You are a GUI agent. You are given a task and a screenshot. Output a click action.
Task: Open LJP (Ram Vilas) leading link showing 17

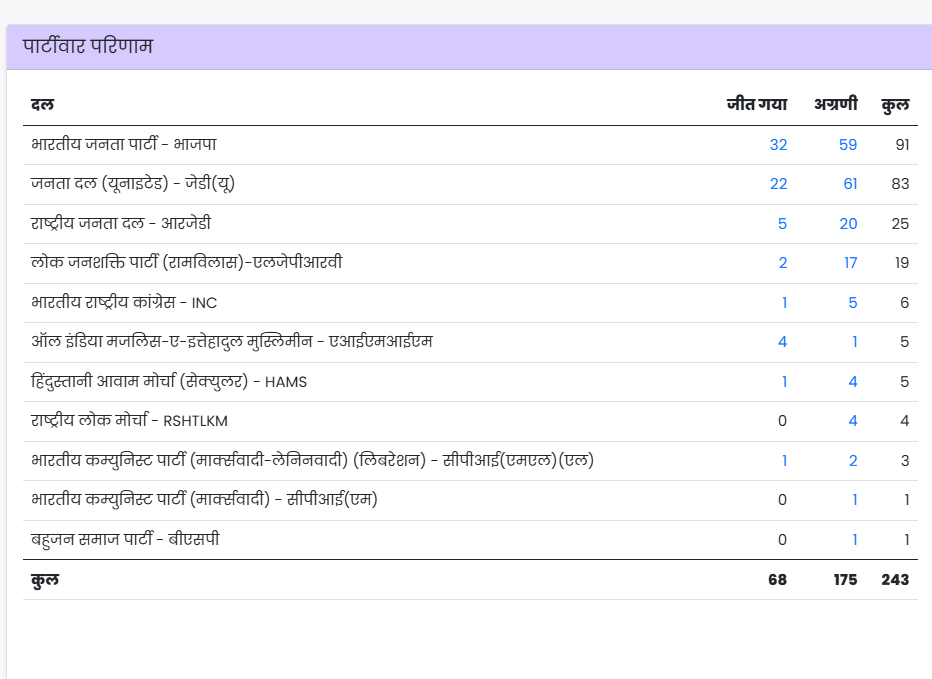(848, 263)
